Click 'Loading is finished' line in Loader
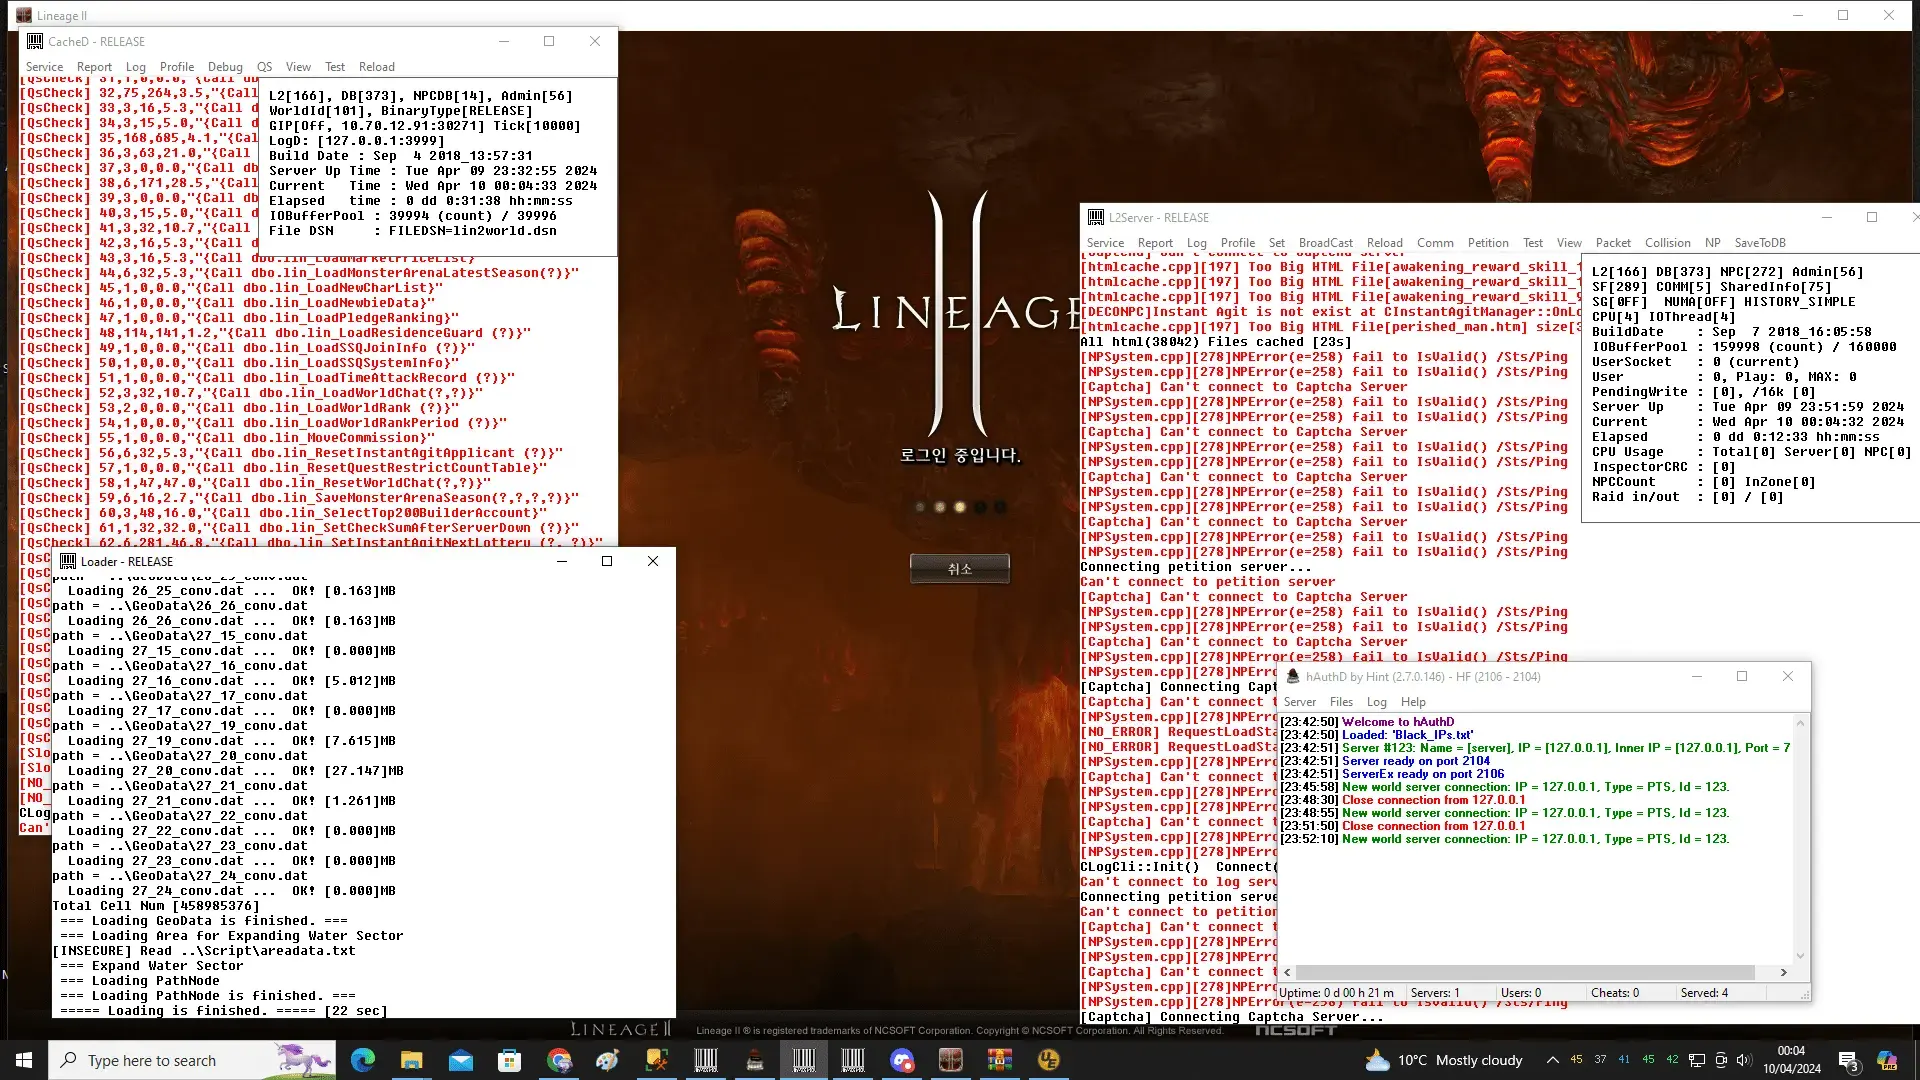This screenshot has width=1920, height=1080. [220, 1011]
